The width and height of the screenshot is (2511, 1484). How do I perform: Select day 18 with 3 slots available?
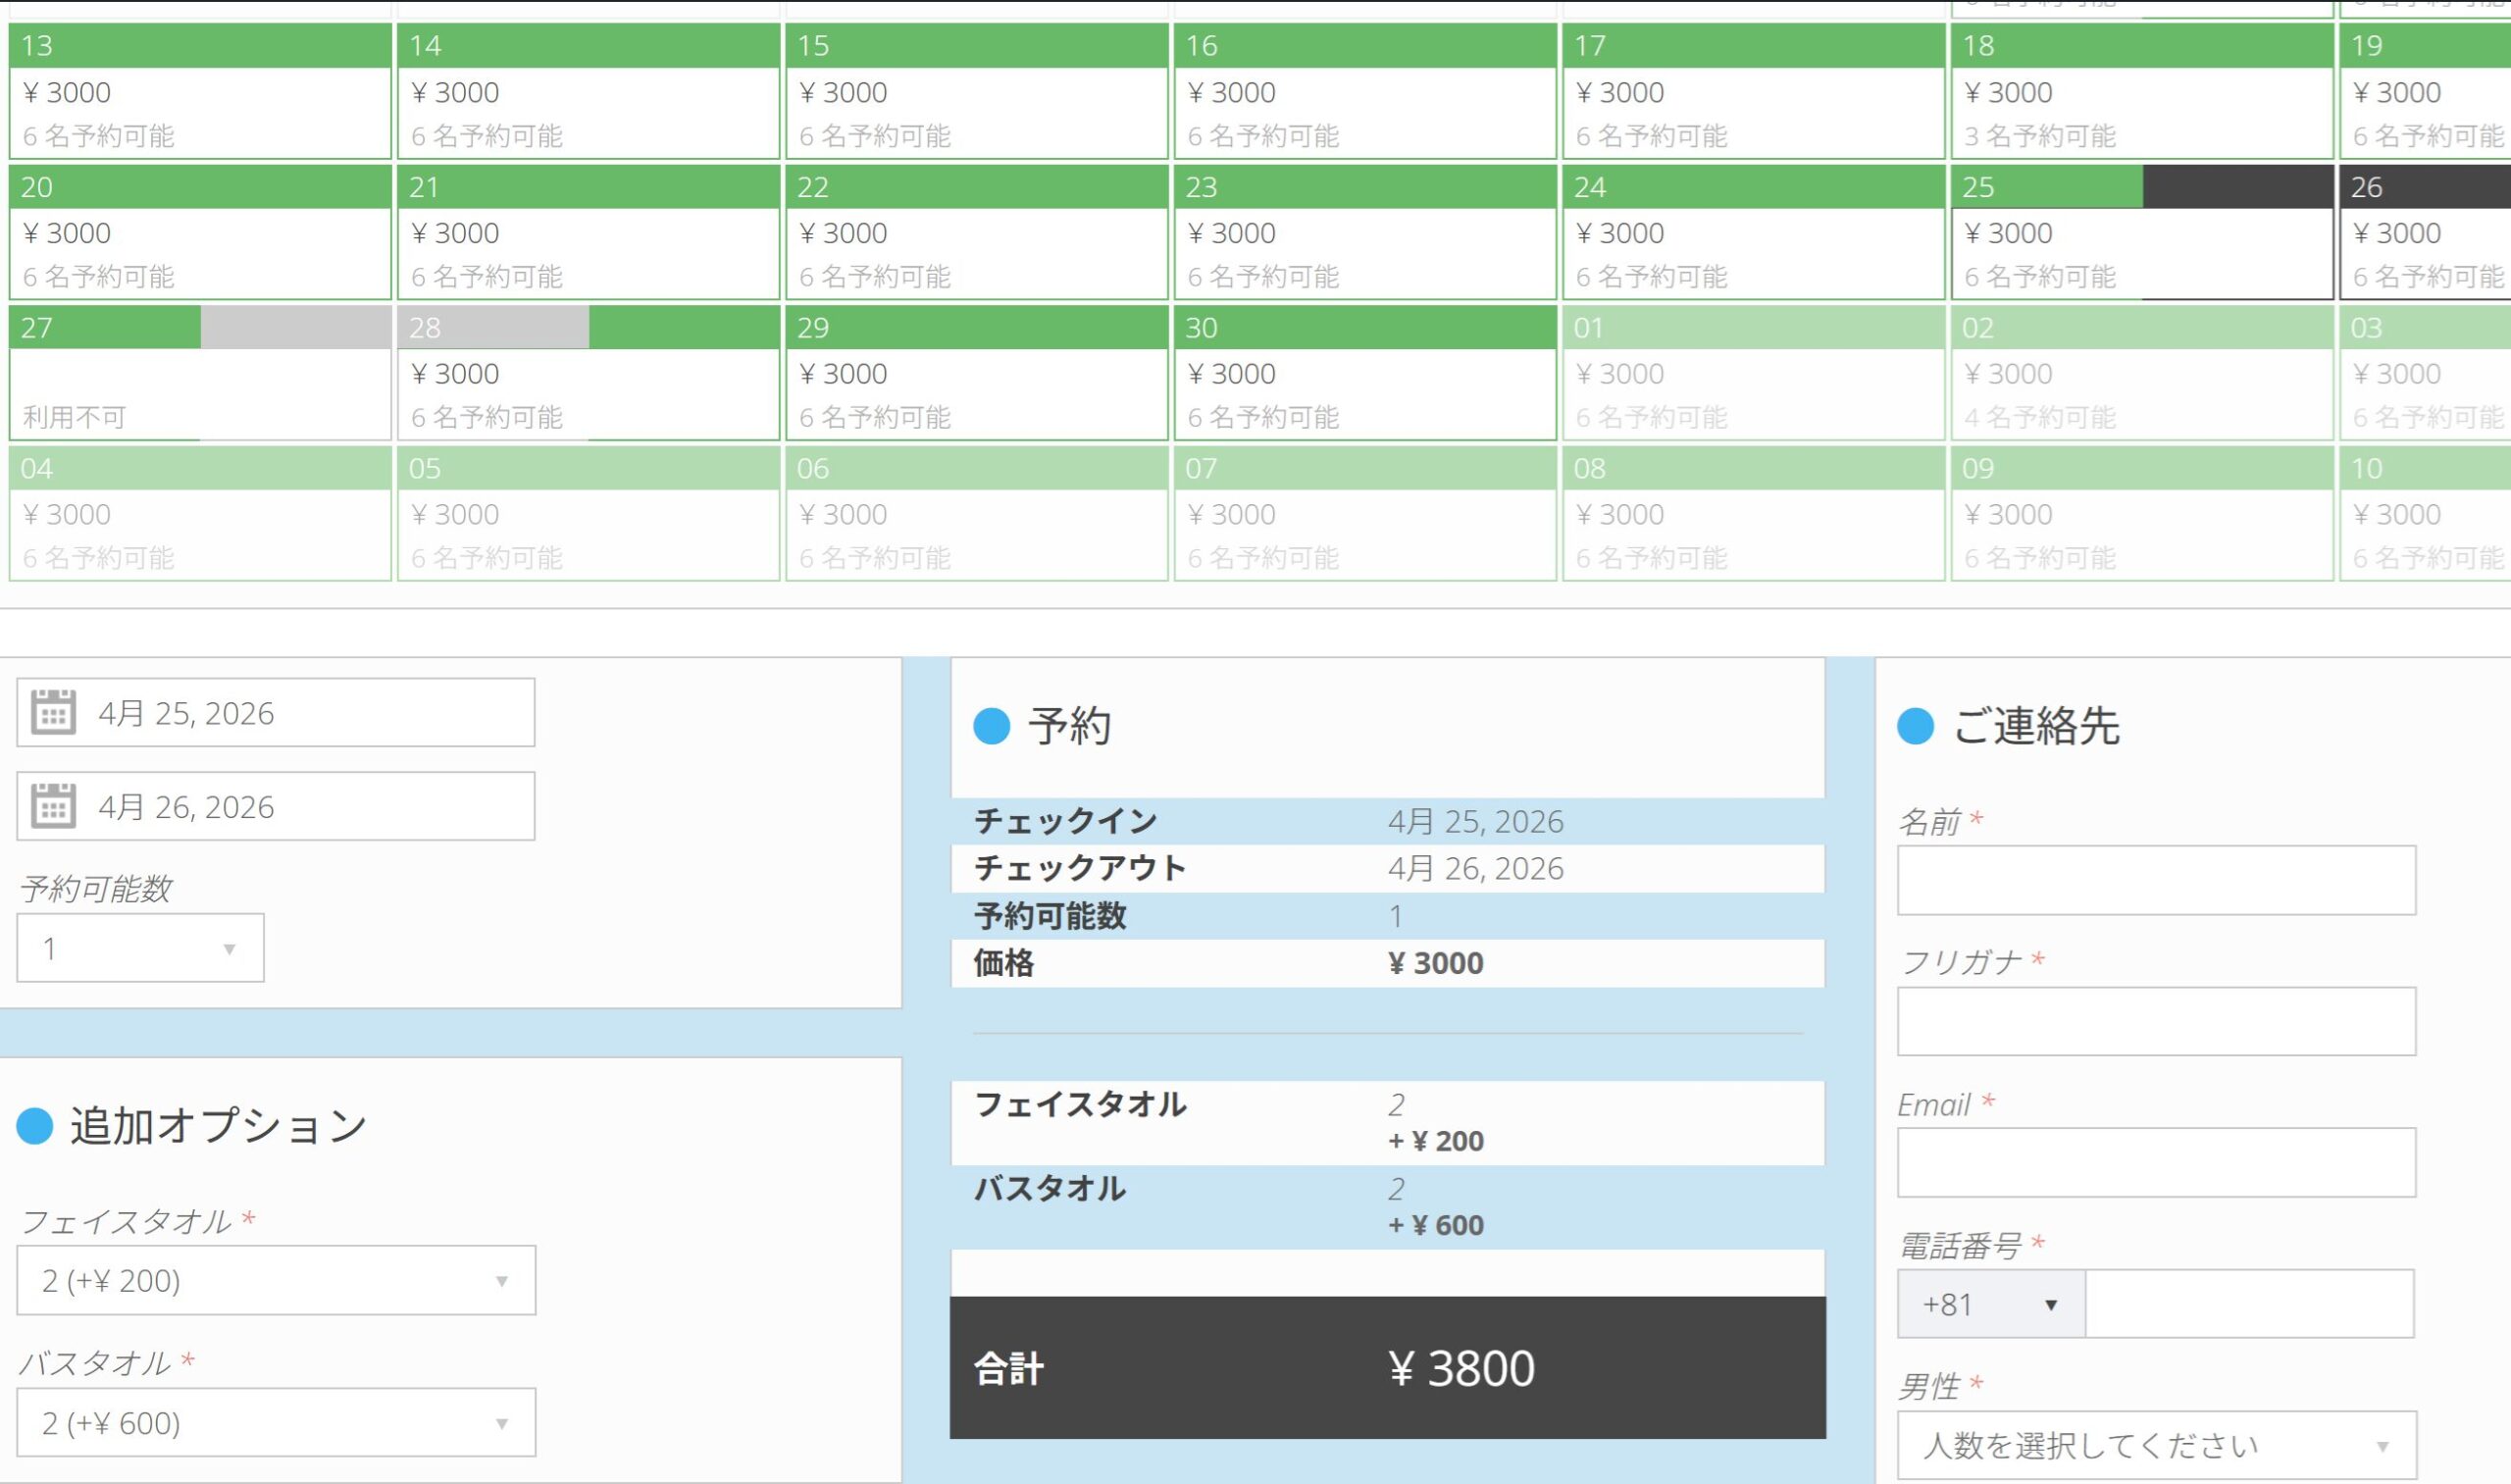[x=2142, y=92]
